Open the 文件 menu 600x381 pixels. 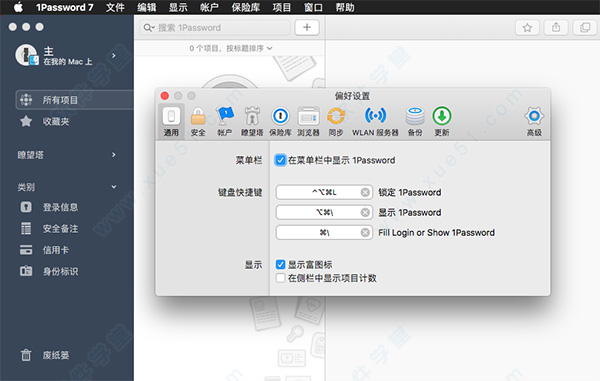pos(115,7)
